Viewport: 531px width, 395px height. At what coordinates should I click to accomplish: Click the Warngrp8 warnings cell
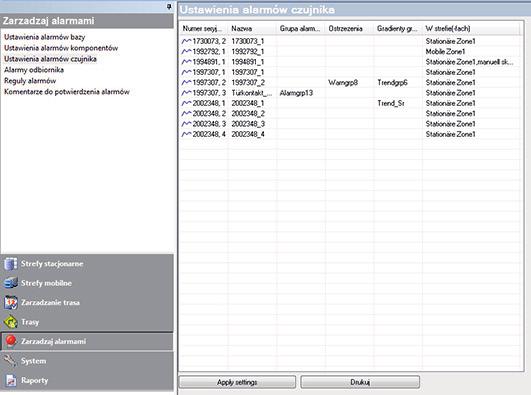pos(343,83)
